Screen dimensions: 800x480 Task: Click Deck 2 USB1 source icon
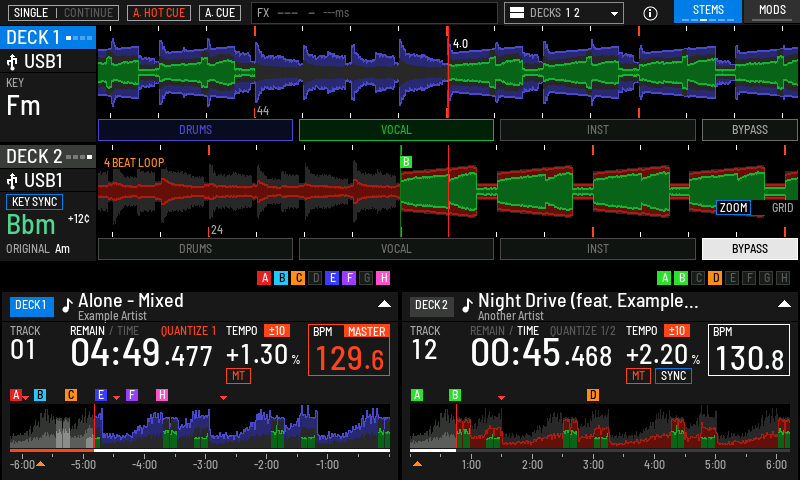[x=12, y=181]
